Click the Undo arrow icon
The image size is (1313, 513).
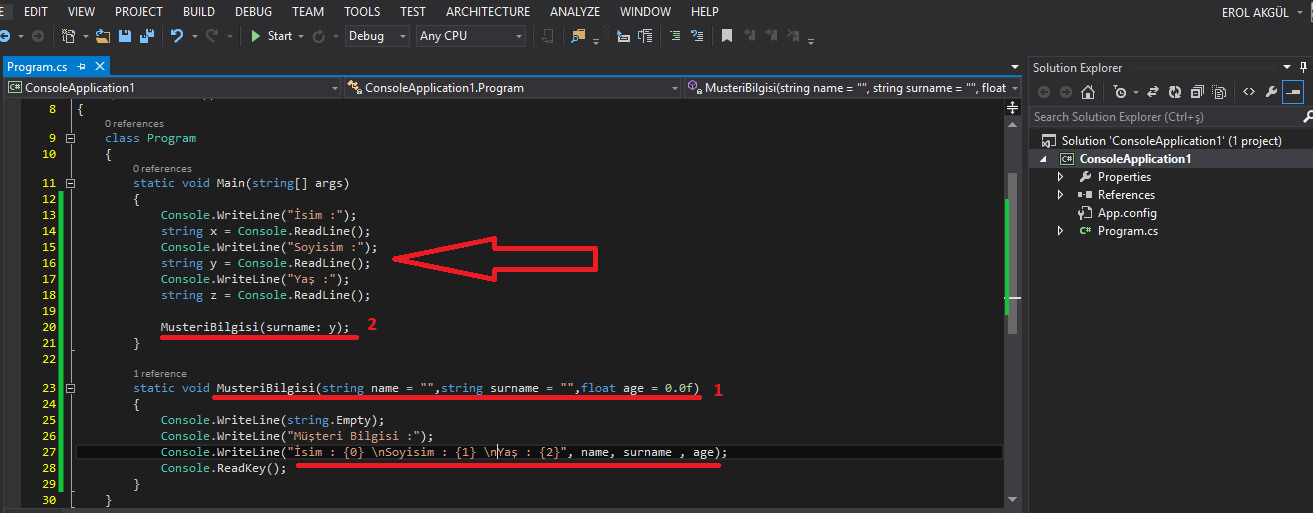point(177,36)
